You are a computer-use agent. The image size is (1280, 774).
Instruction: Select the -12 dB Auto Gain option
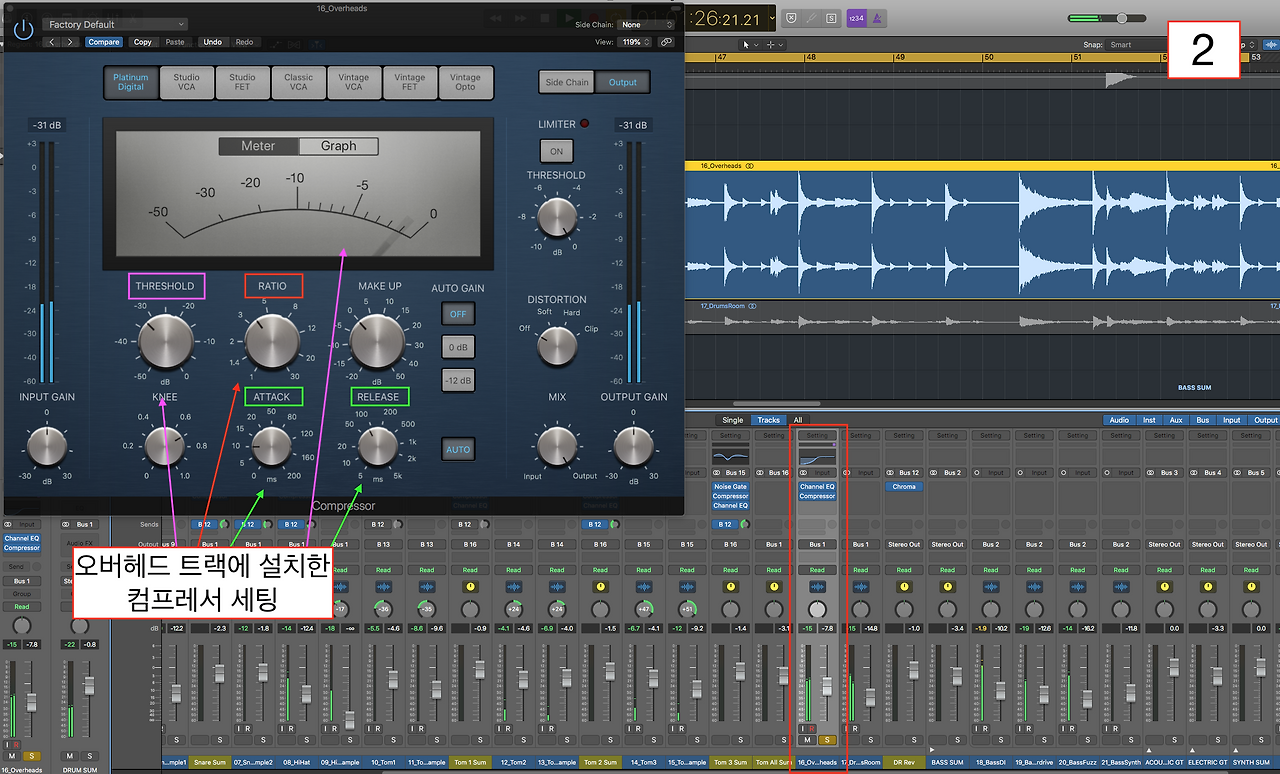coord(458,381)
